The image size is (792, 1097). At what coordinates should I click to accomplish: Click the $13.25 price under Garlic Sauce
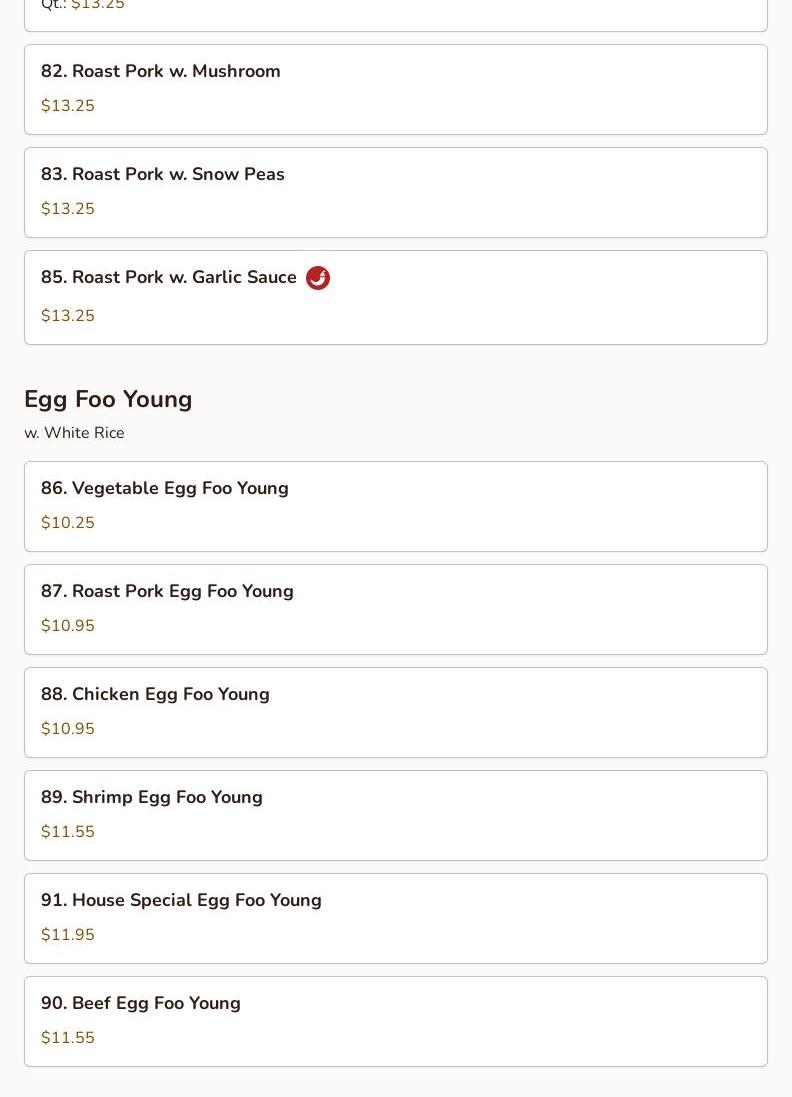[x=68, y=316]
